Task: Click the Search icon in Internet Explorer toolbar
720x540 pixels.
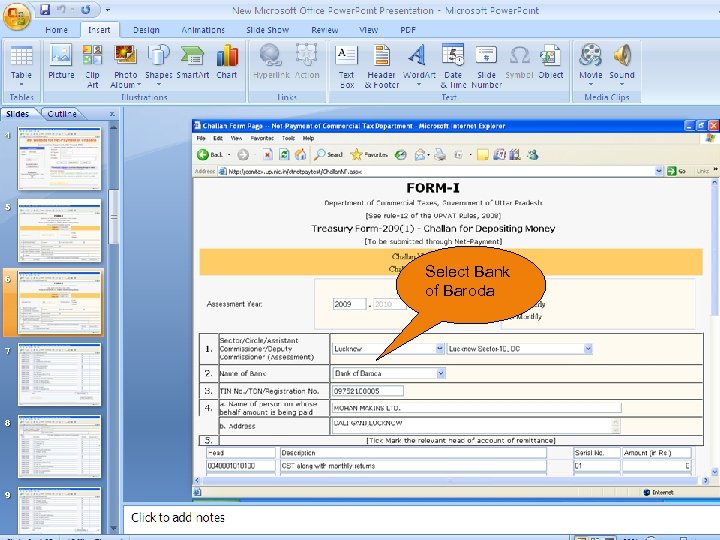Action: click(x=328, y=155)
